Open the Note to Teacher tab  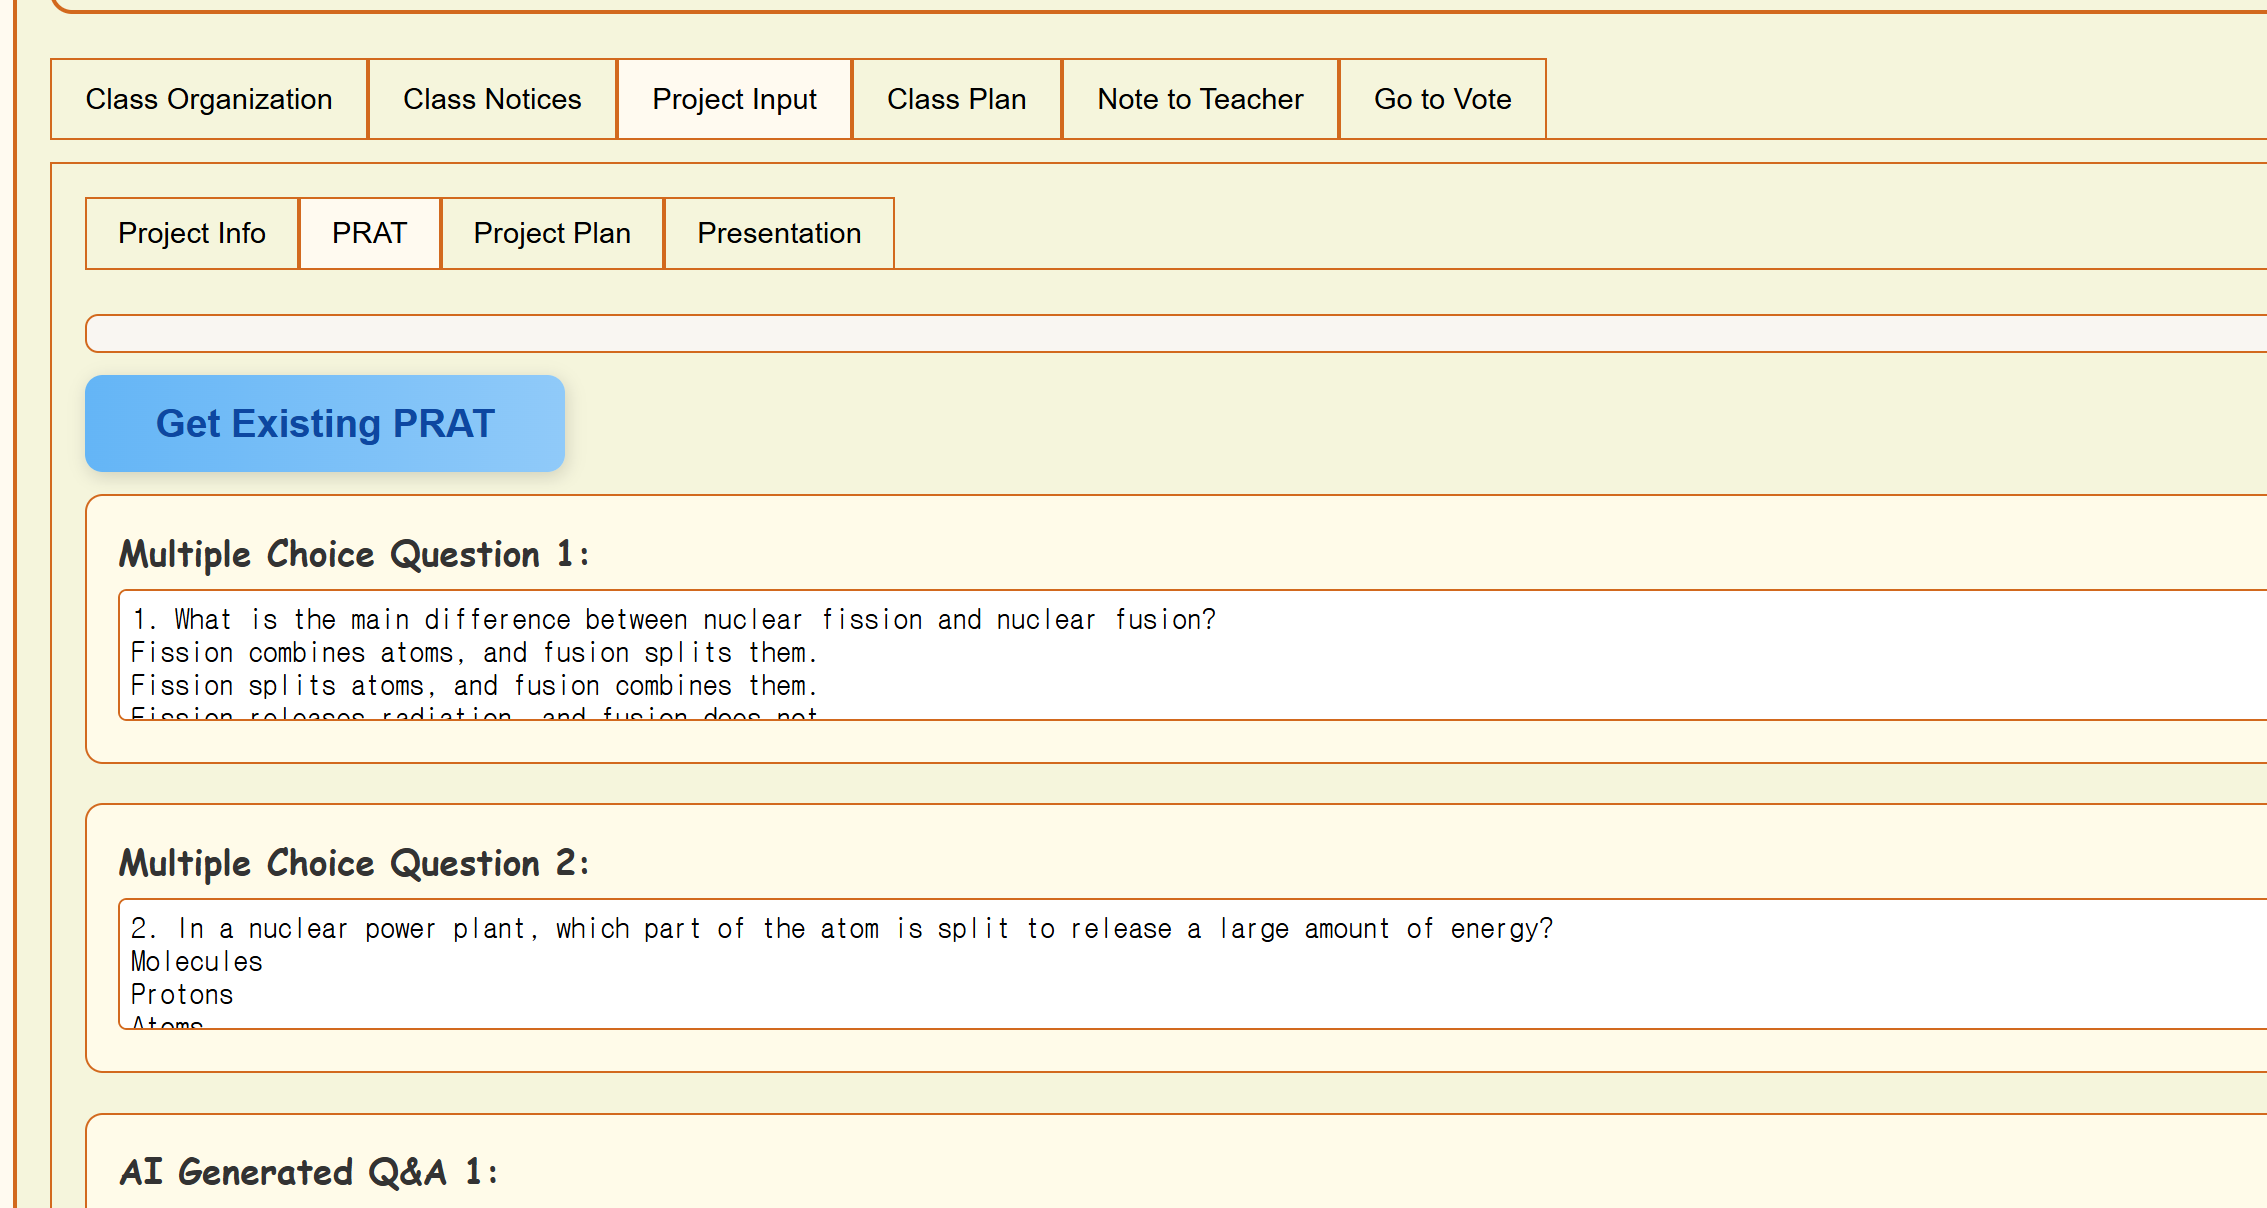(1200, 99)
